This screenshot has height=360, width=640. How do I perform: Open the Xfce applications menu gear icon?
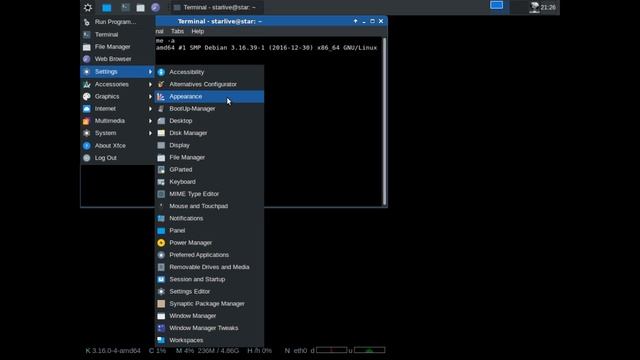(88, 7)
